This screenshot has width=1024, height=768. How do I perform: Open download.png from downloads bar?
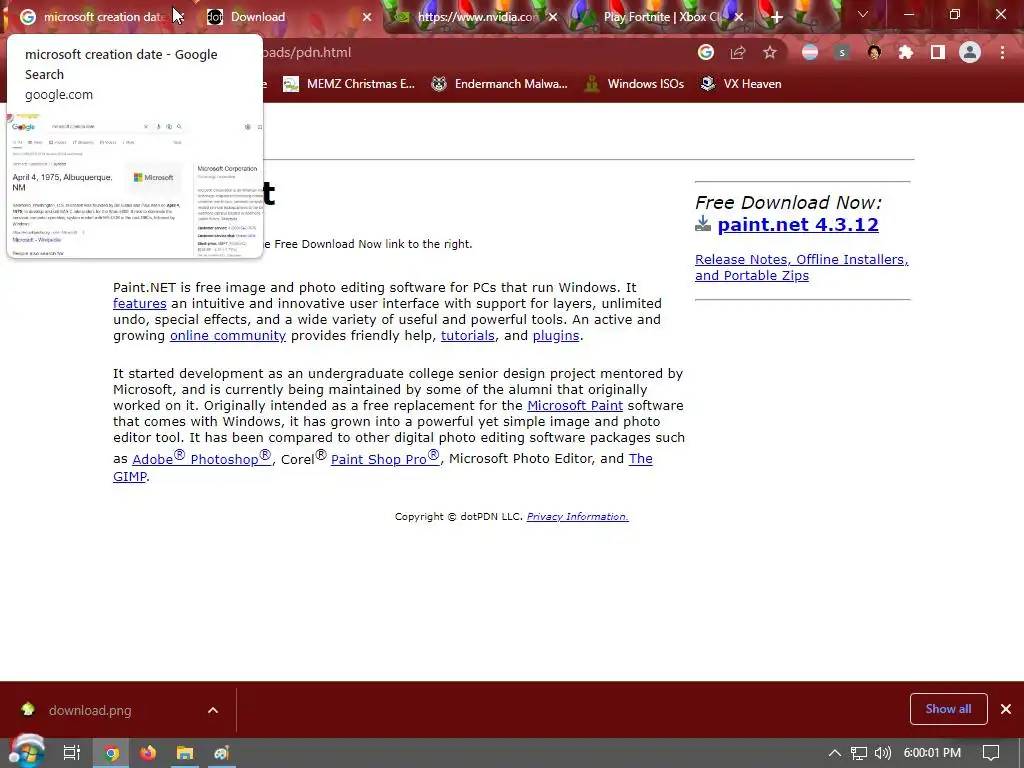(89, 711)
